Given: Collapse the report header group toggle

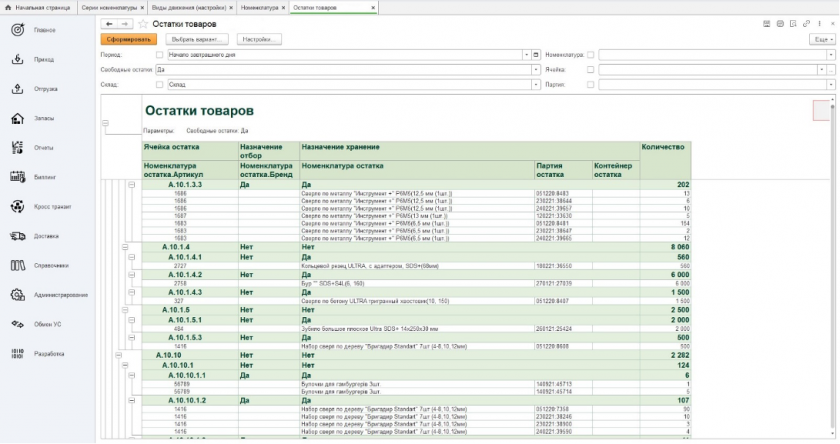Looking at the screenshot, I should point(106,123).
